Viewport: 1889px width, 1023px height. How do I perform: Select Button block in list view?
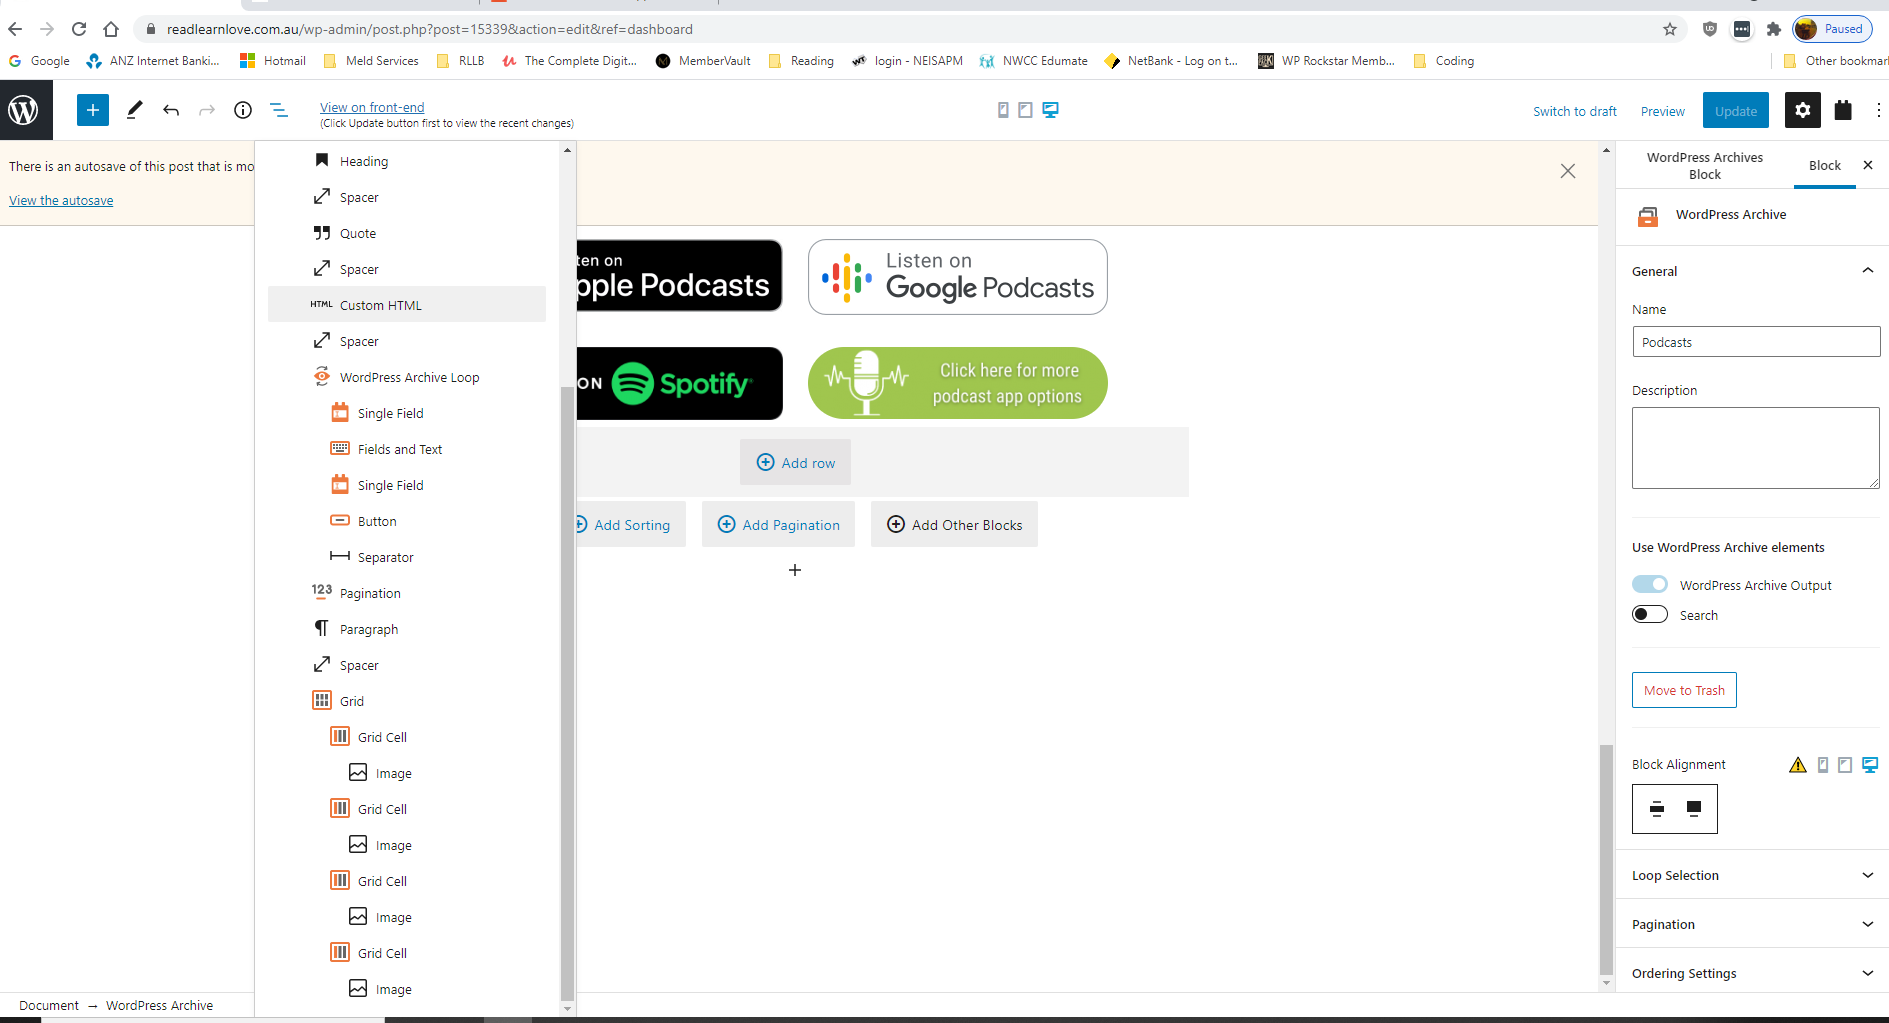pyautogui.click(x=407, y=521)
